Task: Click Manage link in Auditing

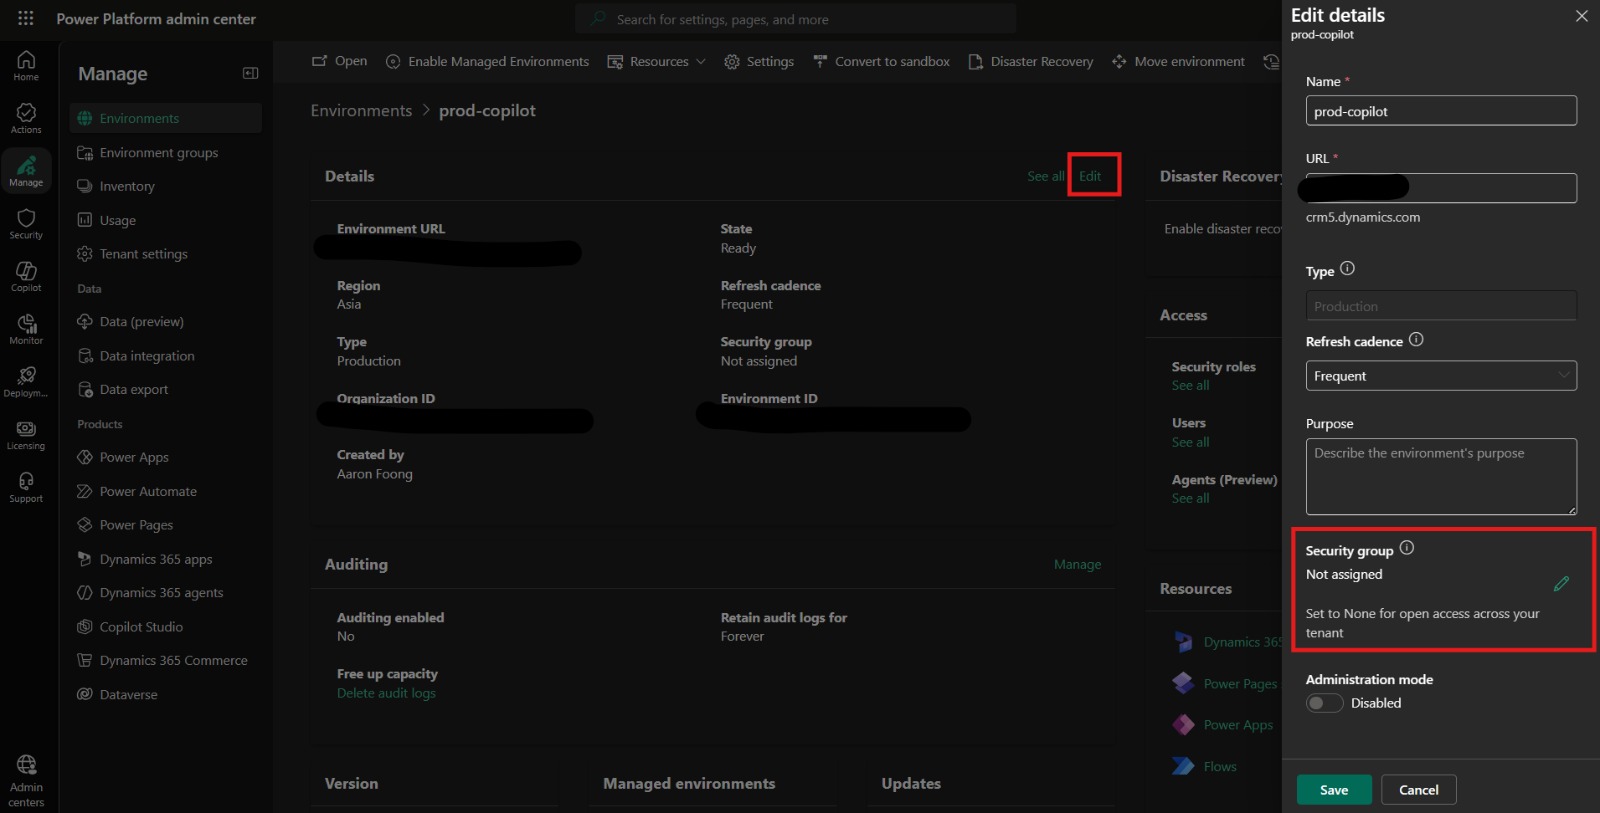Action: (1077, 564)
